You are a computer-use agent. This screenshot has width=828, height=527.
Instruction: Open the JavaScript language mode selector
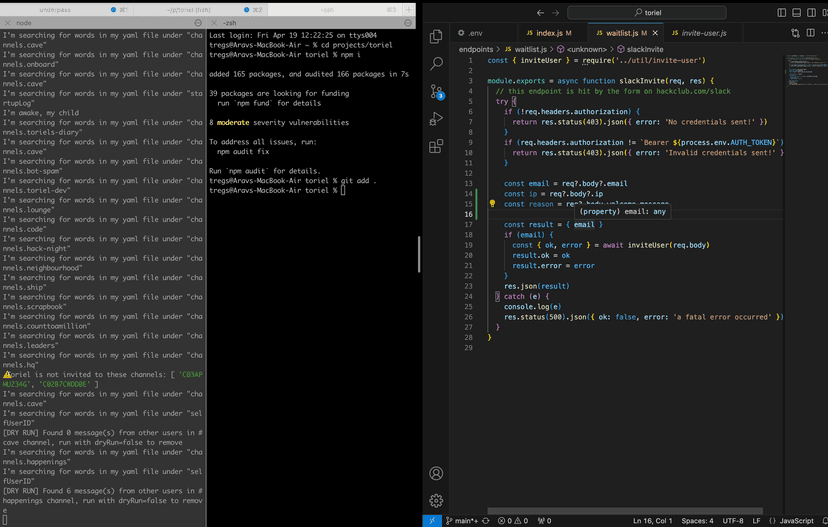coord(796,521)
